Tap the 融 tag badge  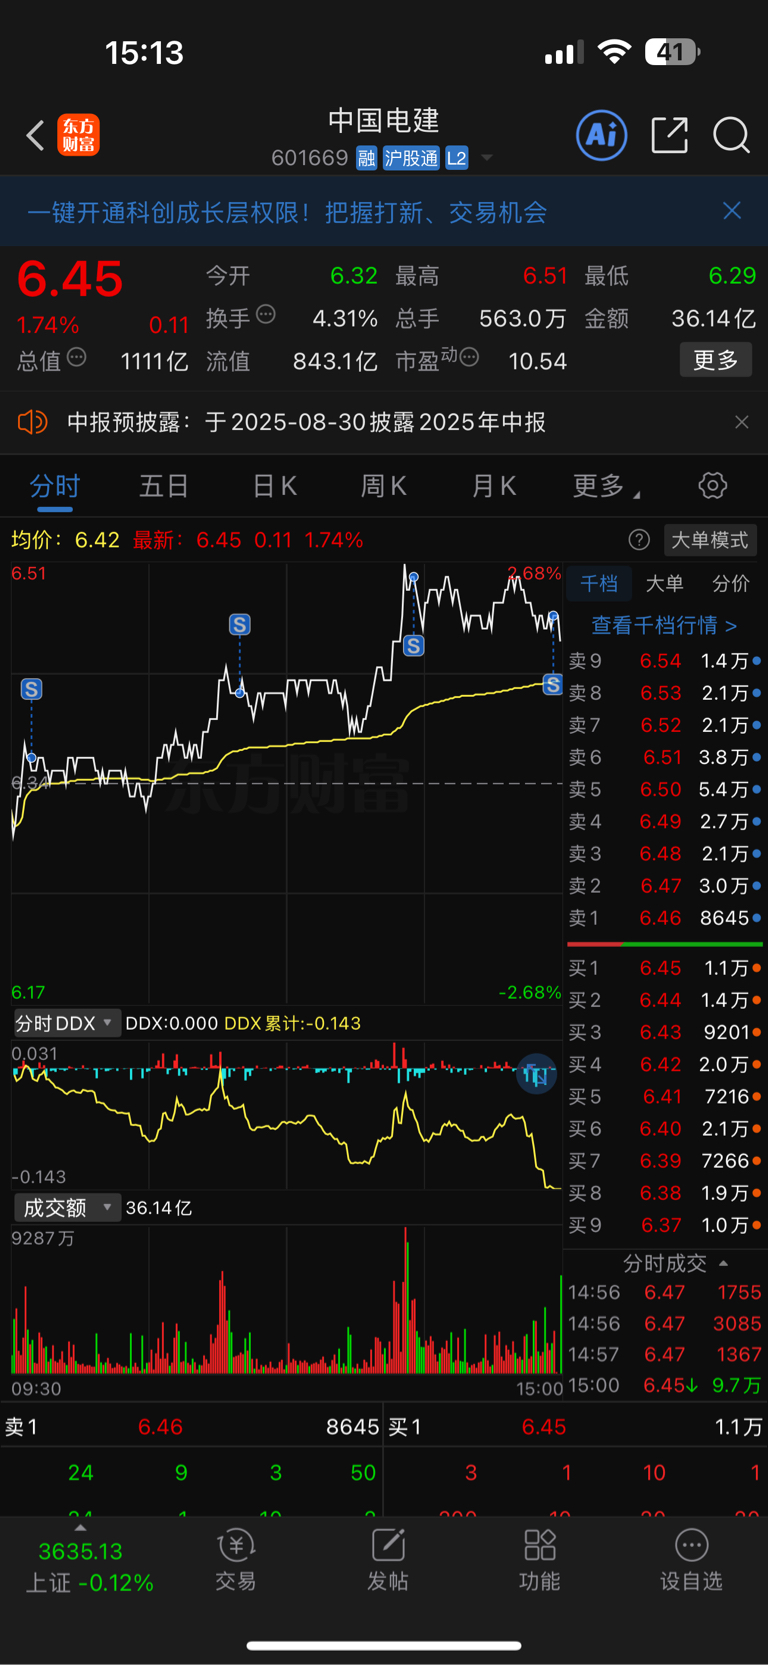coord(367,158)
